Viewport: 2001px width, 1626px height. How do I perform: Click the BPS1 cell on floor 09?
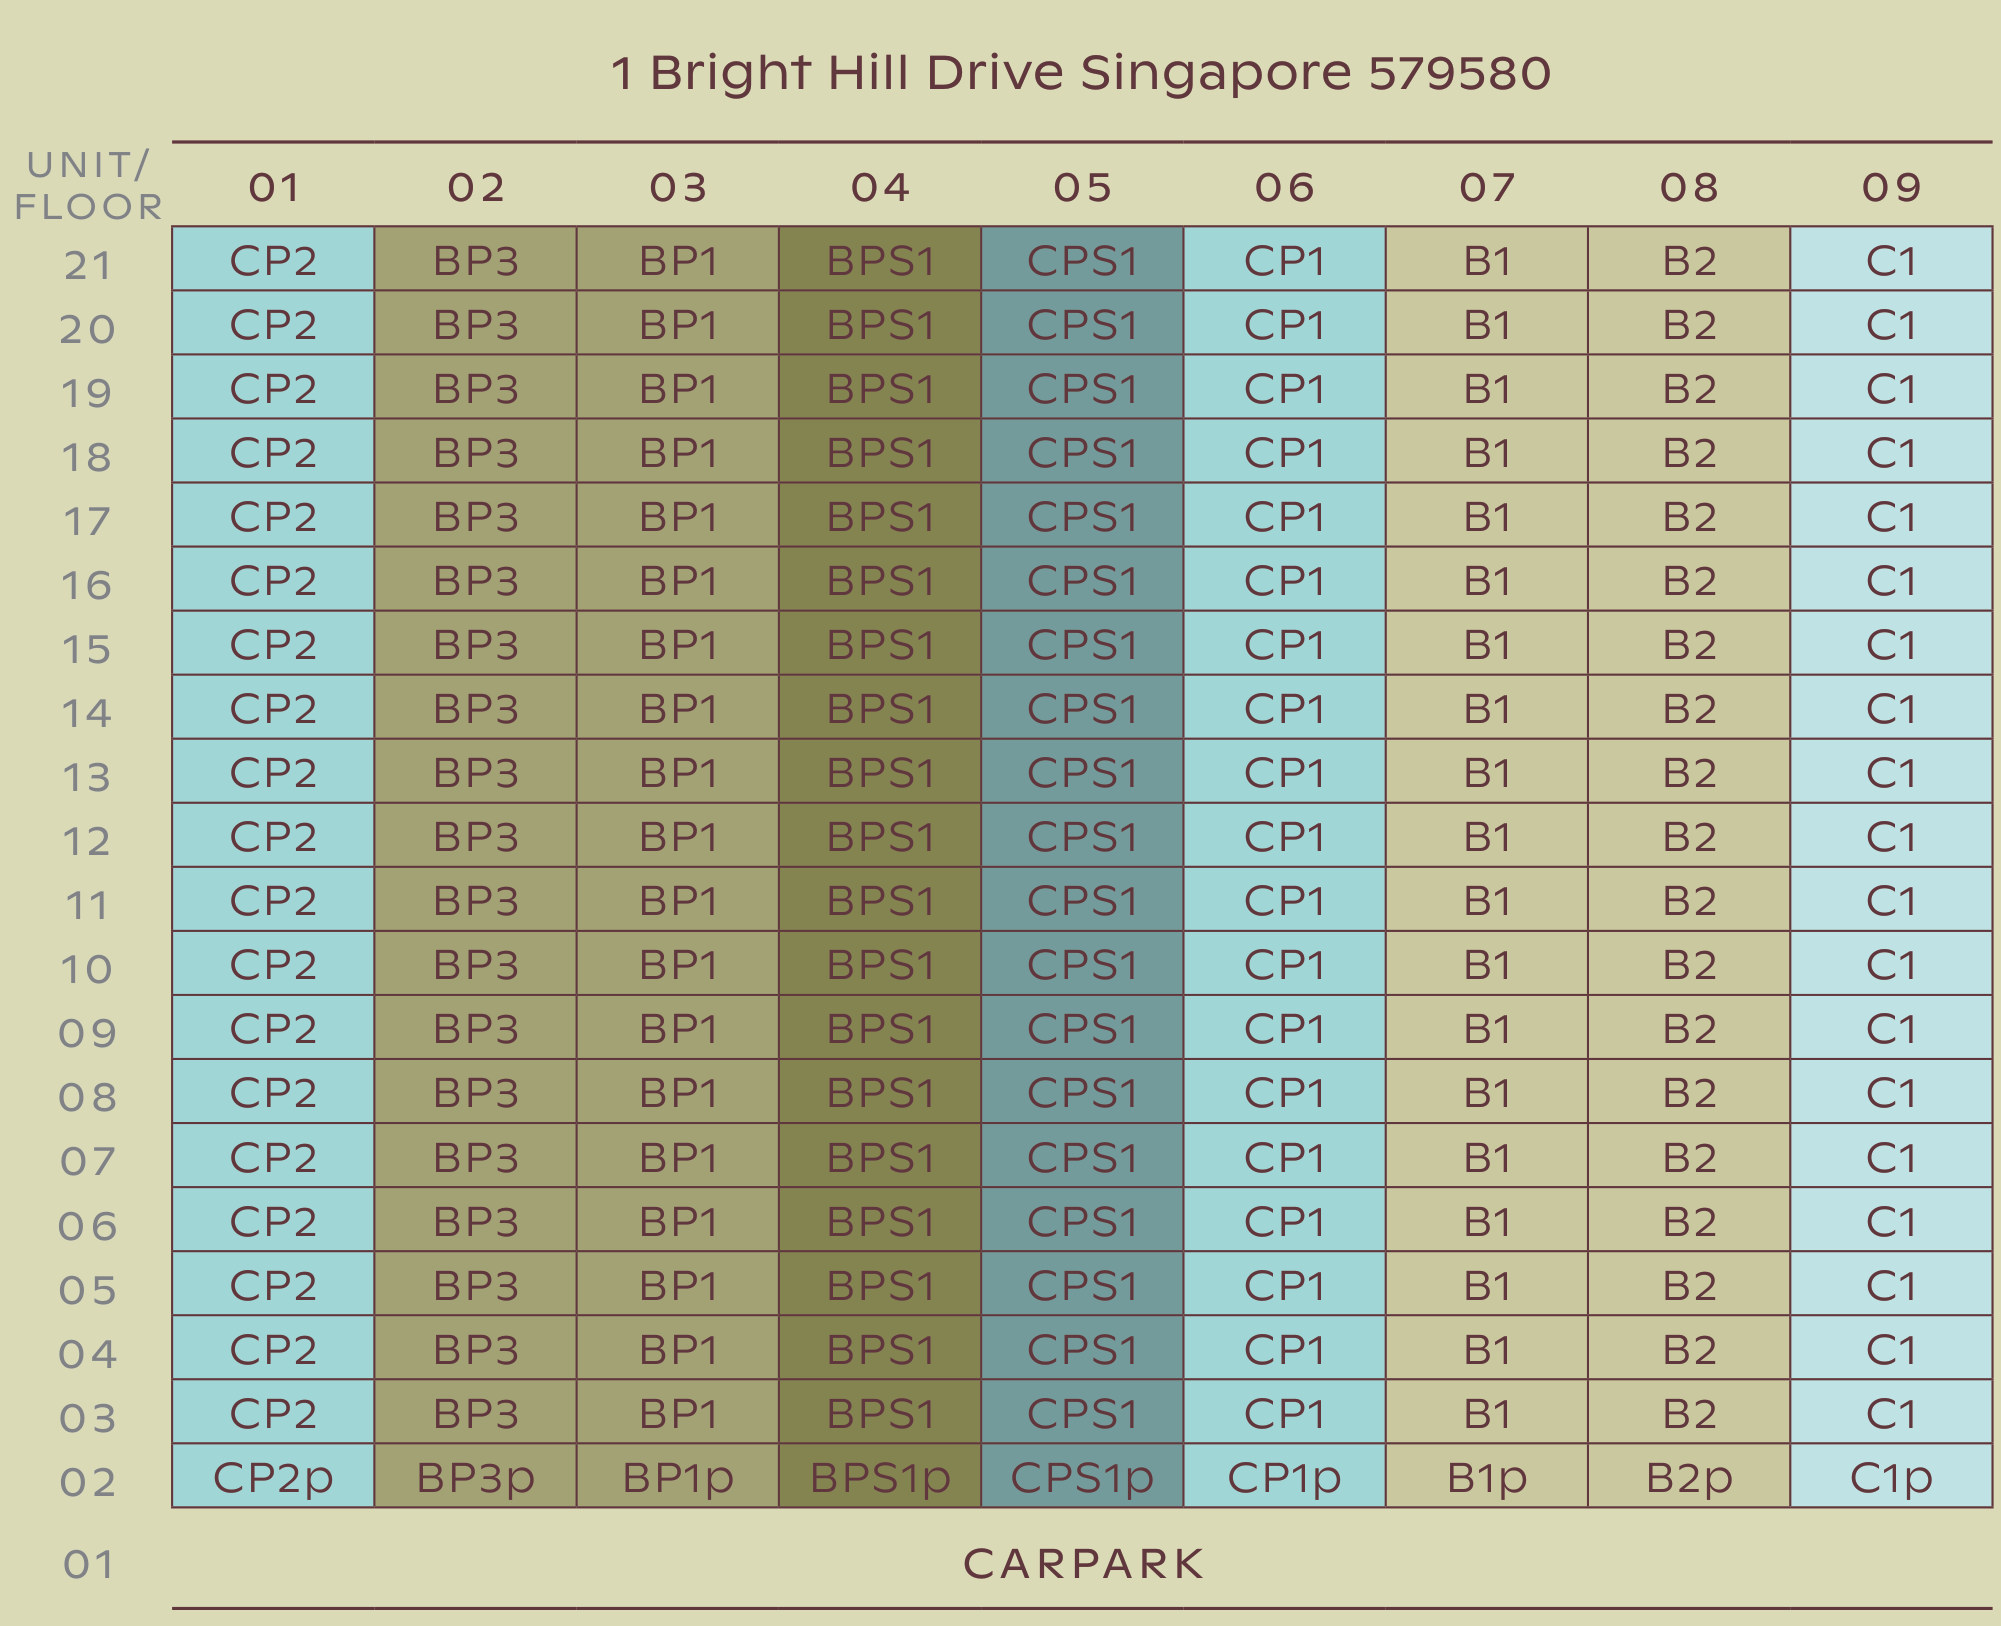880,1027
